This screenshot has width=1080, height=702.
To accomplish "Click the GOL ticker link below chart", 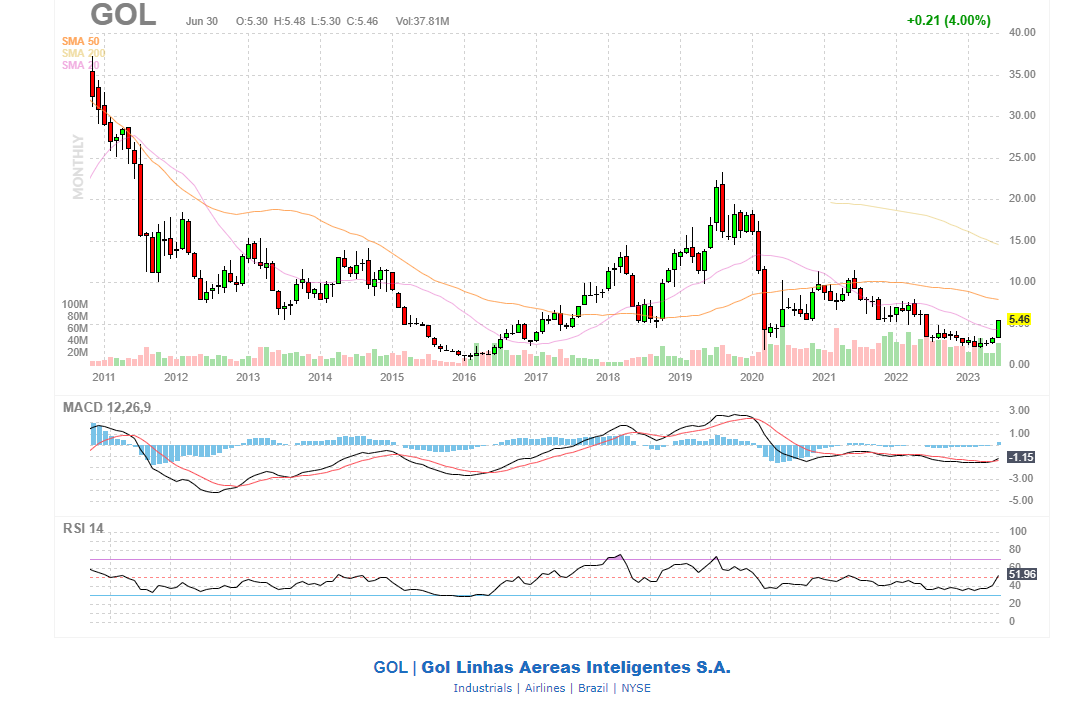I will point(390,667).
